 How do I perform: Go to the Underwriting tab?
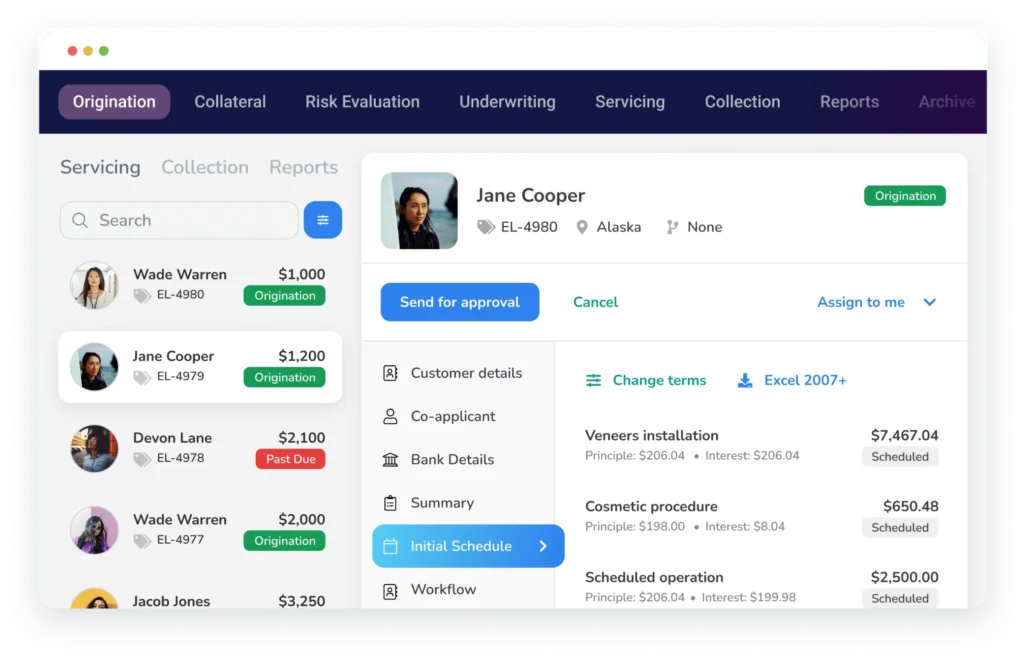tap(507, 102)
